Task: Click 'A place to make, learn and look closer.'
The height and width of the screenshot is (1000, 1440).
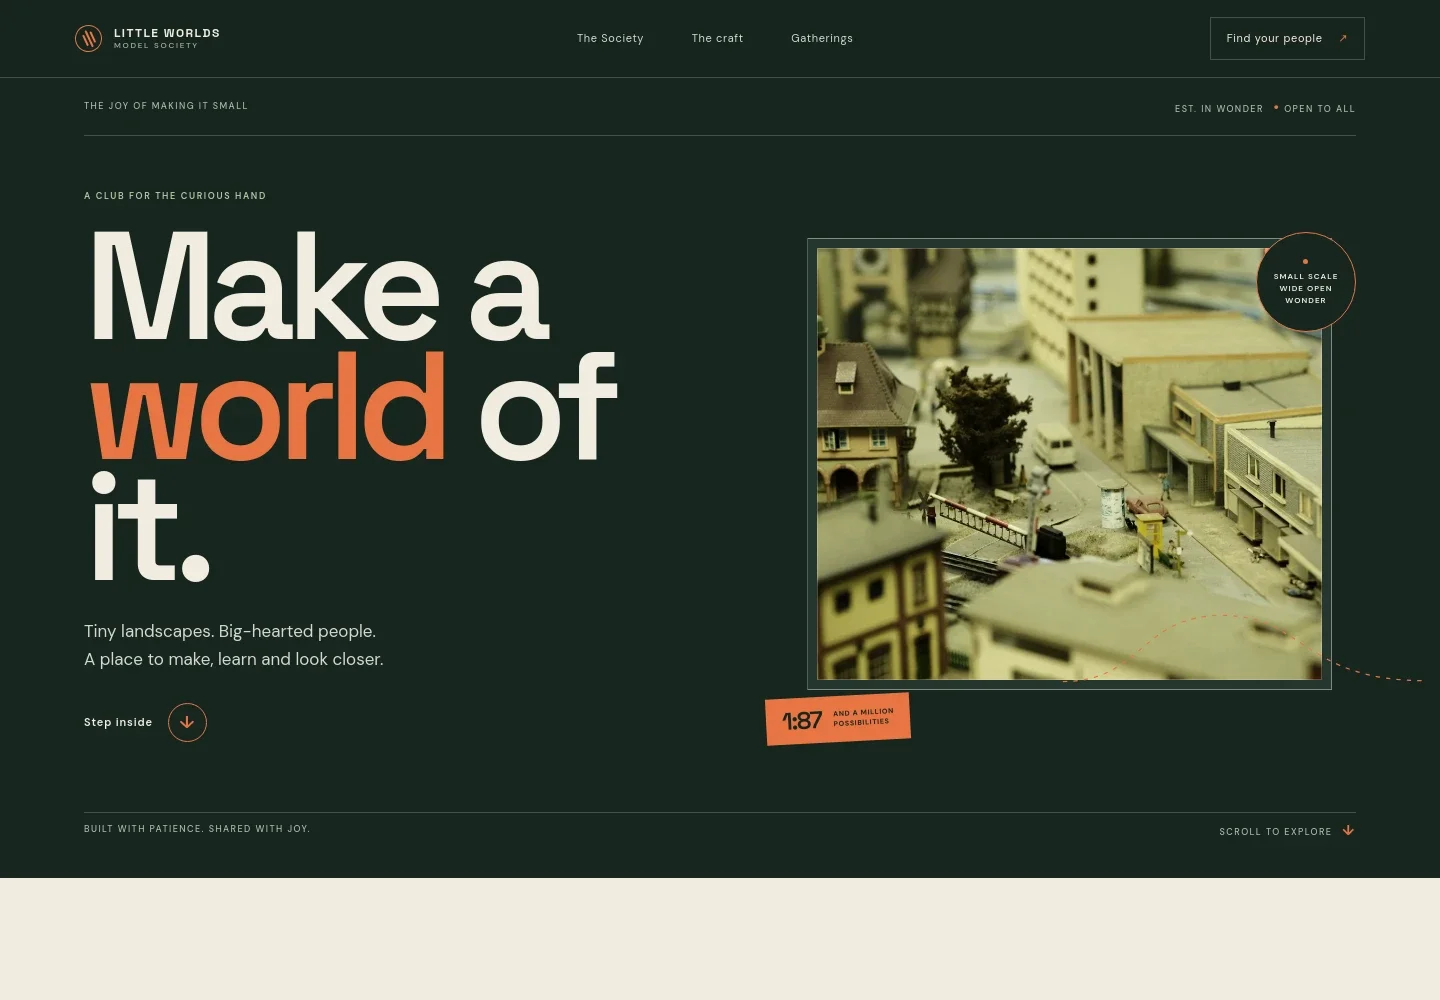Action: click(234, 659)
